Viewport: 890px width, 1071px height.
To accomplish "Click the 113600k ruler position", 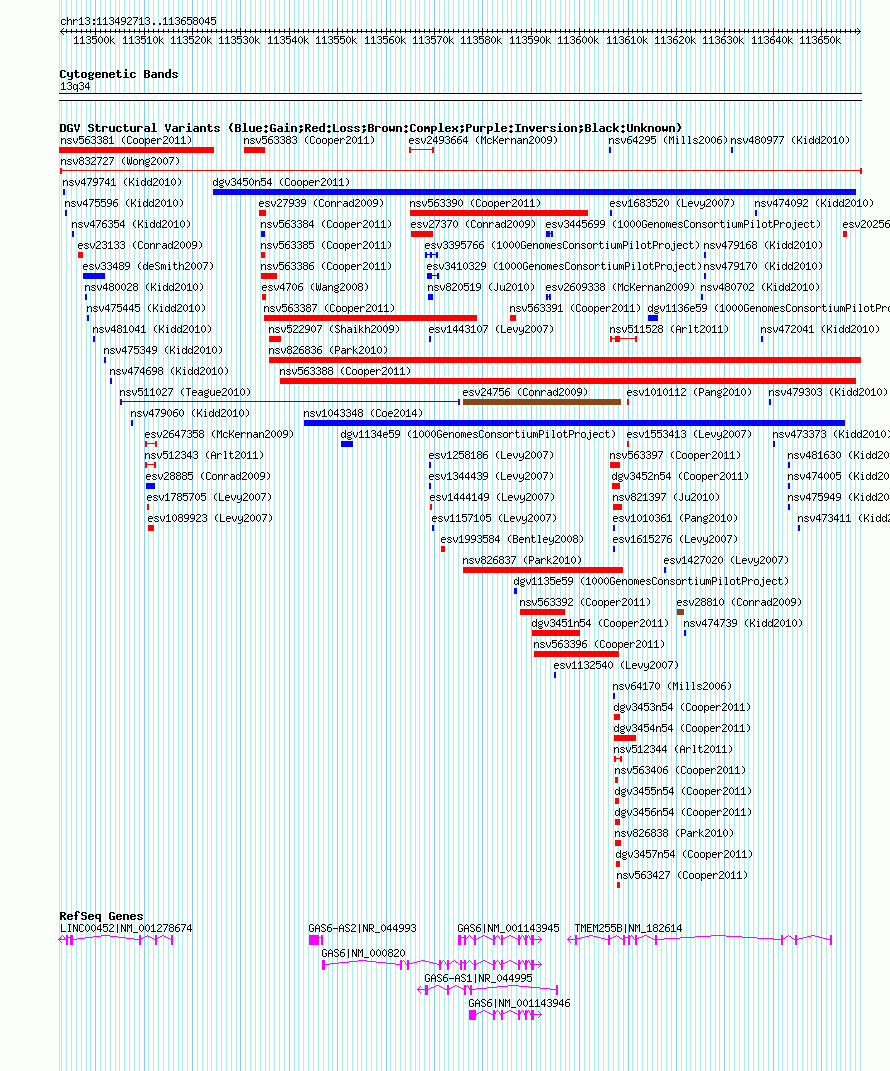I will pos(578,40).
